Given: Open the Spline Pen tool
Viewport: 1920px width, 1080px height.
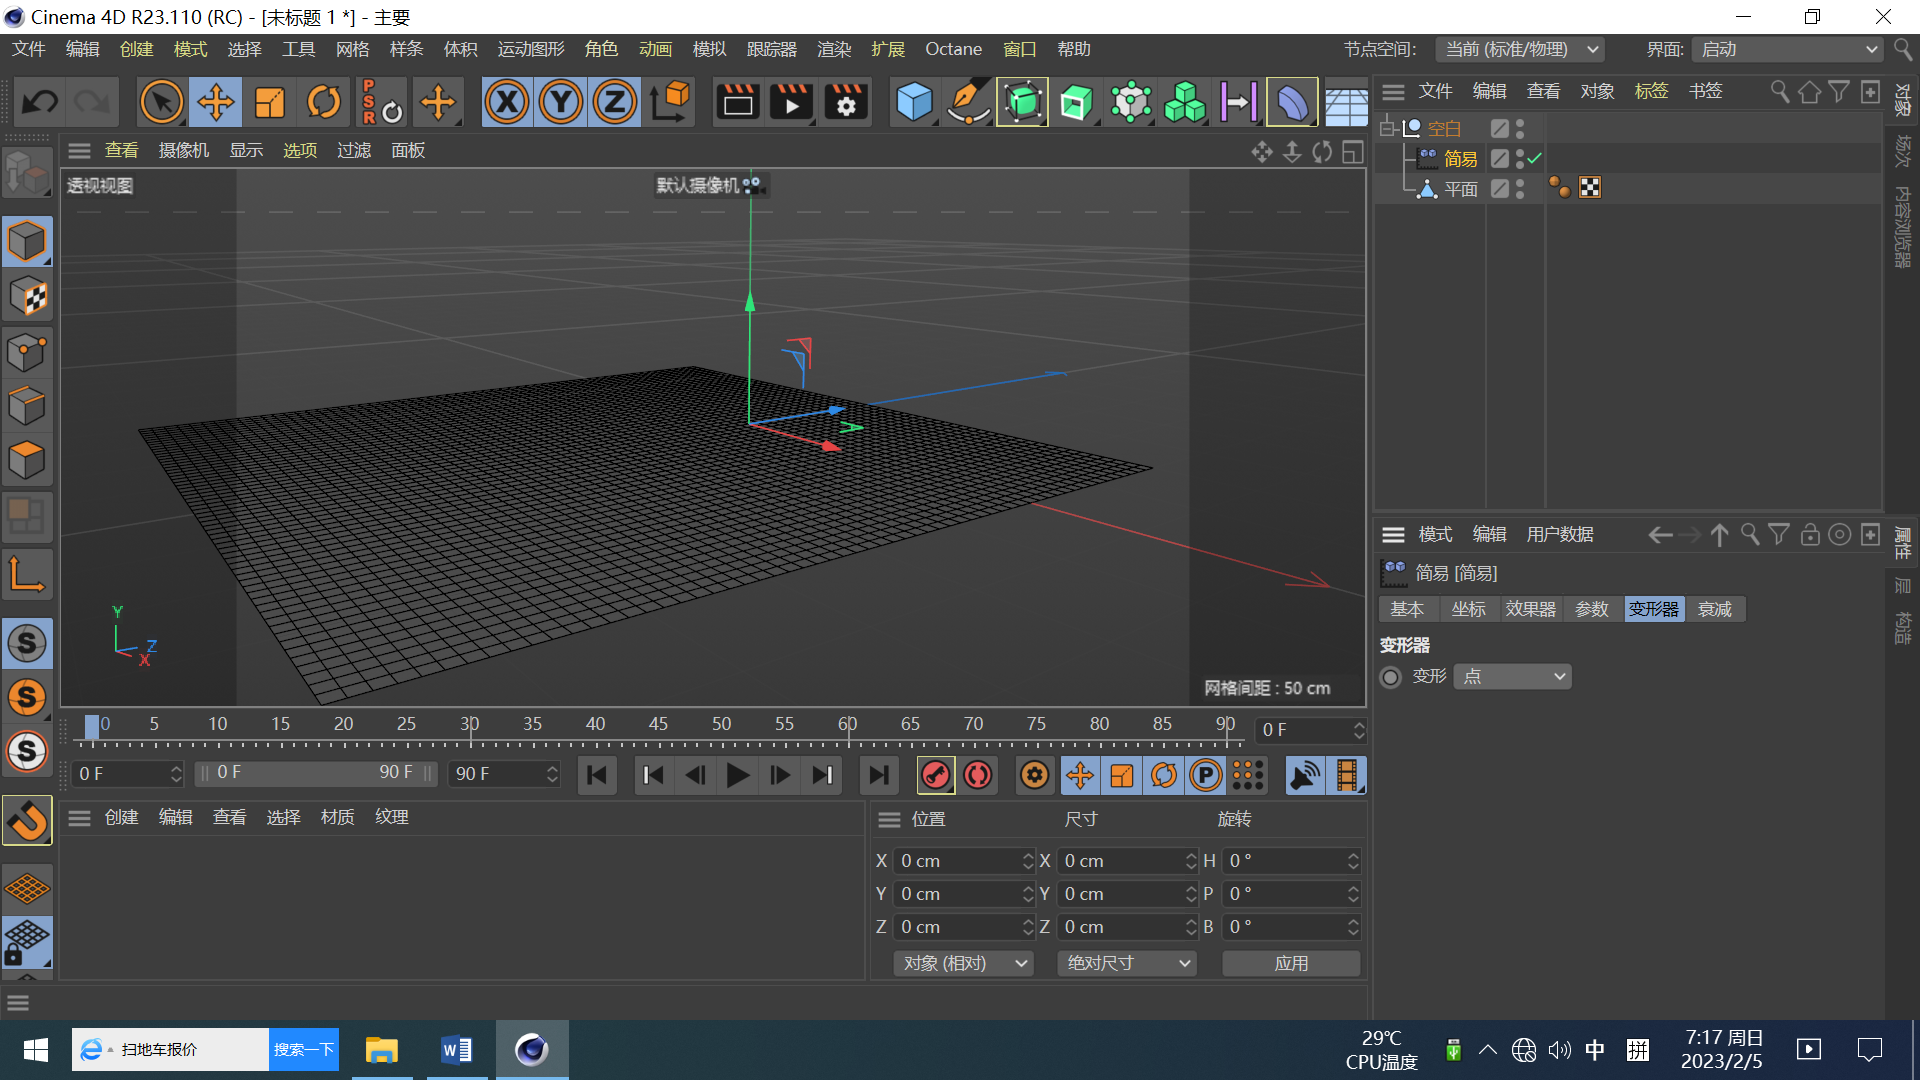Looking at the screenshot, I should coord(968,102).
